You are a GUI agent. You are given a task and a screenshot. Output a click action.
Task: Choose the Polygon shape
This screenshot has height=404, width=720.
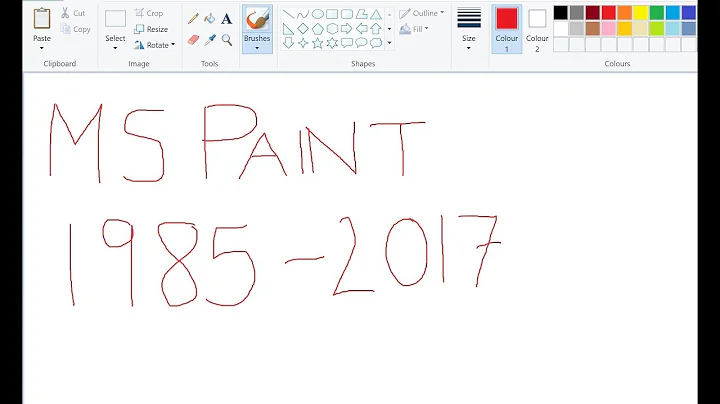coord(361,14)
